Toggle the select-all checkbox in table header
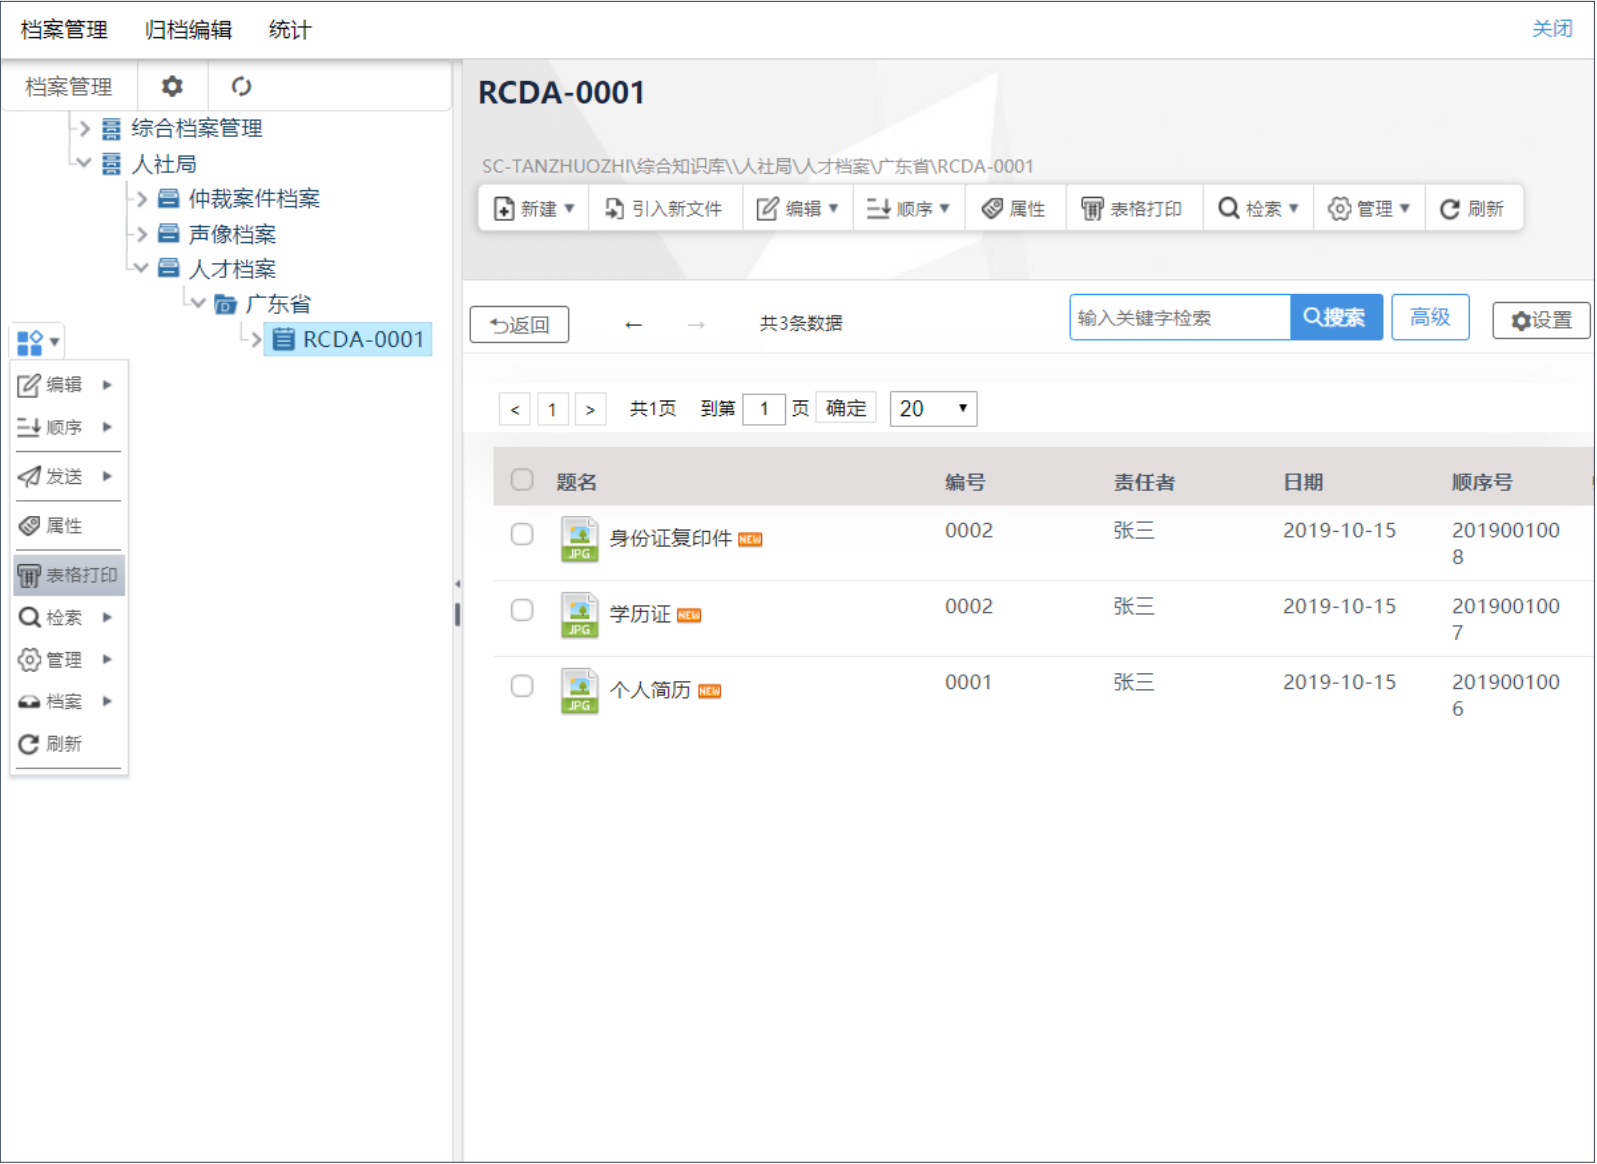Screen dimensions: 1597x1164 coord(522,480)
